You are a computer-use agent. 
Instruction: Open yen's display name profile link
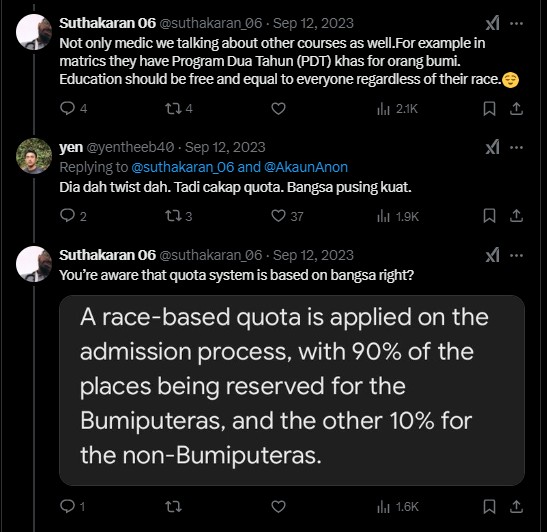pyautogui.click(x=71, y=147)
